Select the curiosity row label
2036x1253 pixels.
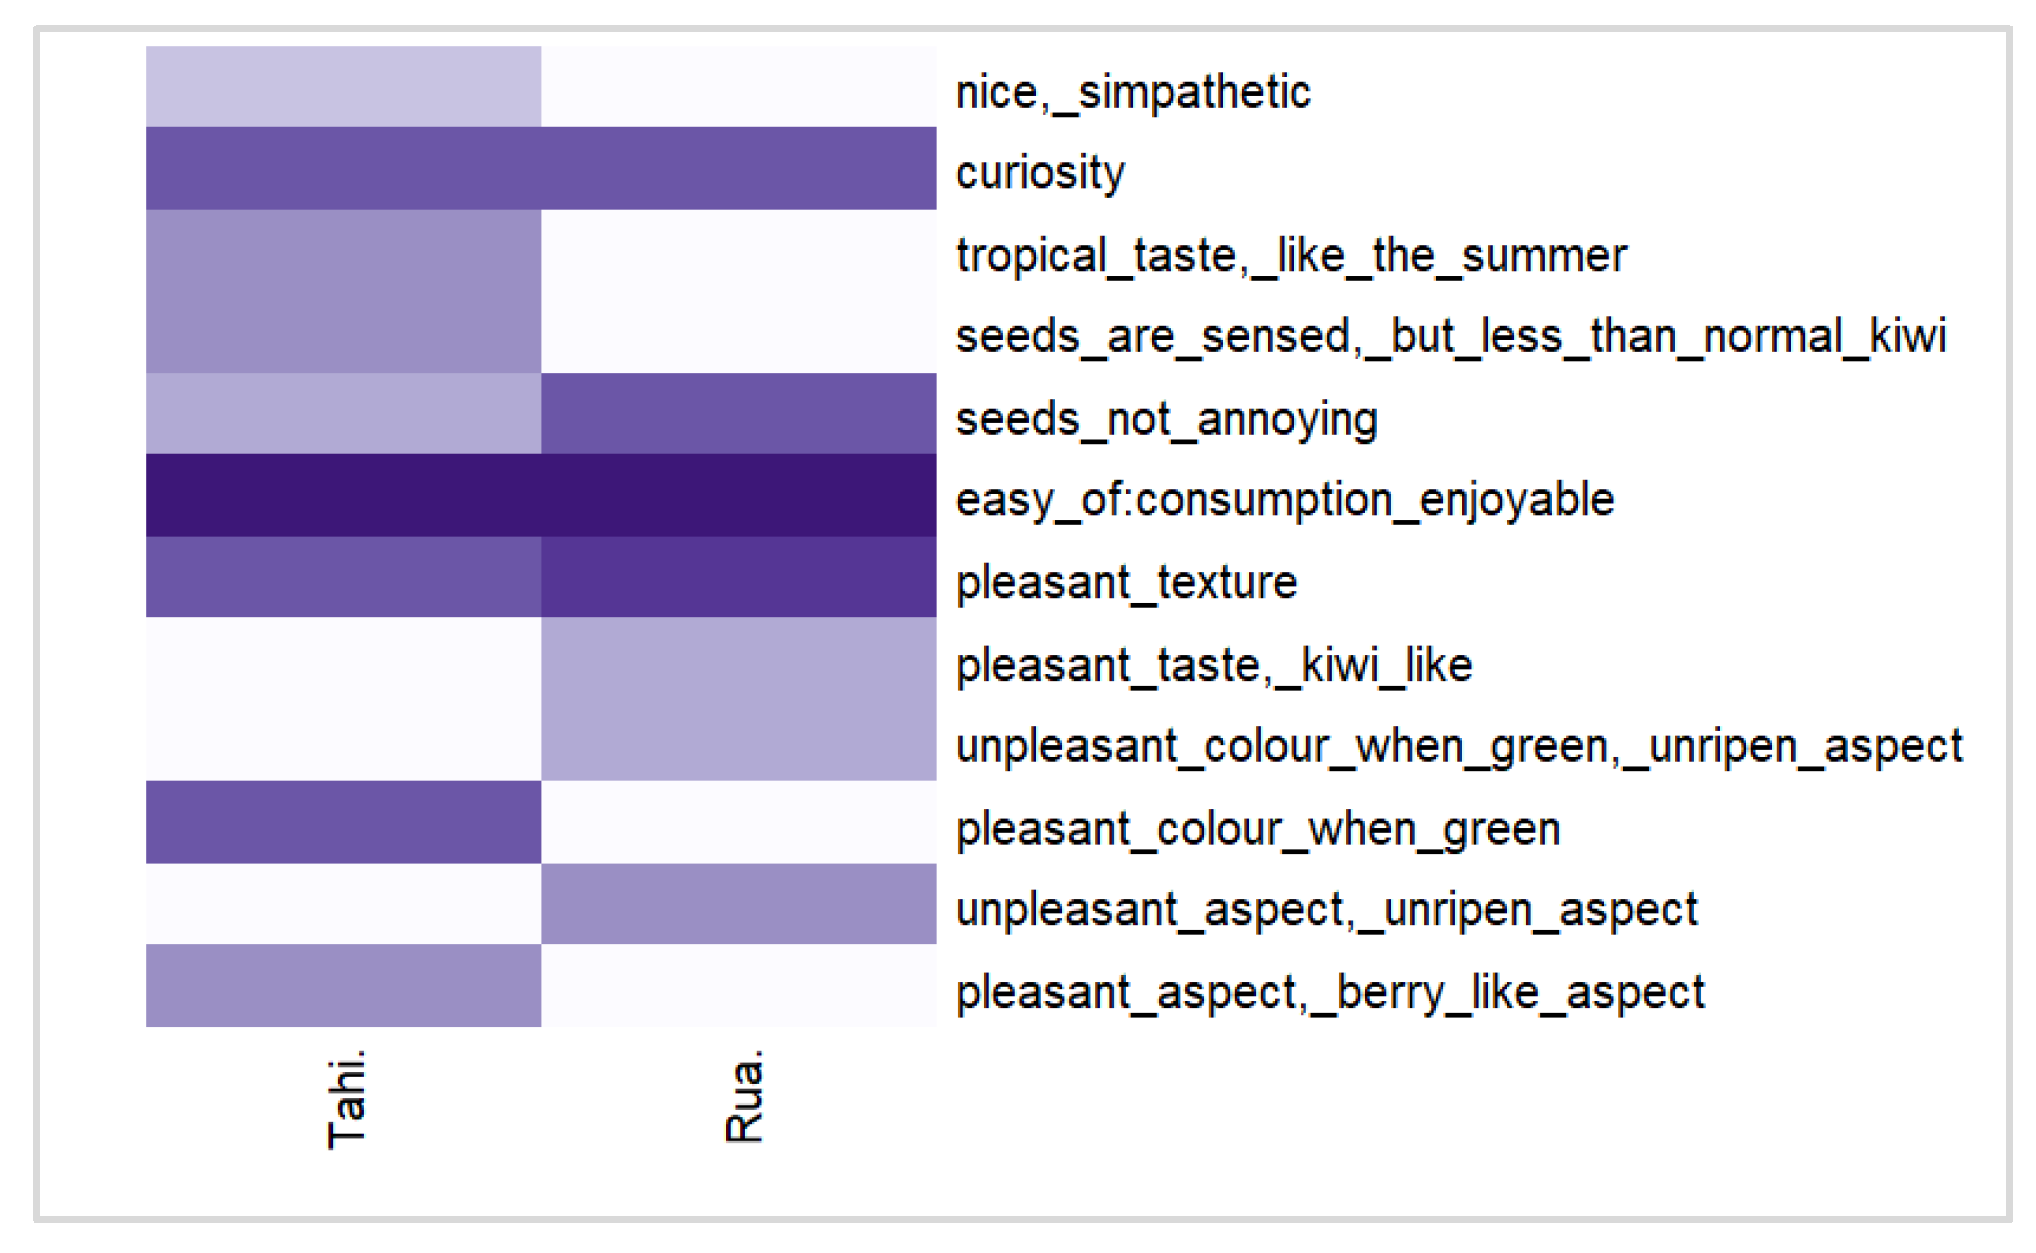(x=1040, y=173)
